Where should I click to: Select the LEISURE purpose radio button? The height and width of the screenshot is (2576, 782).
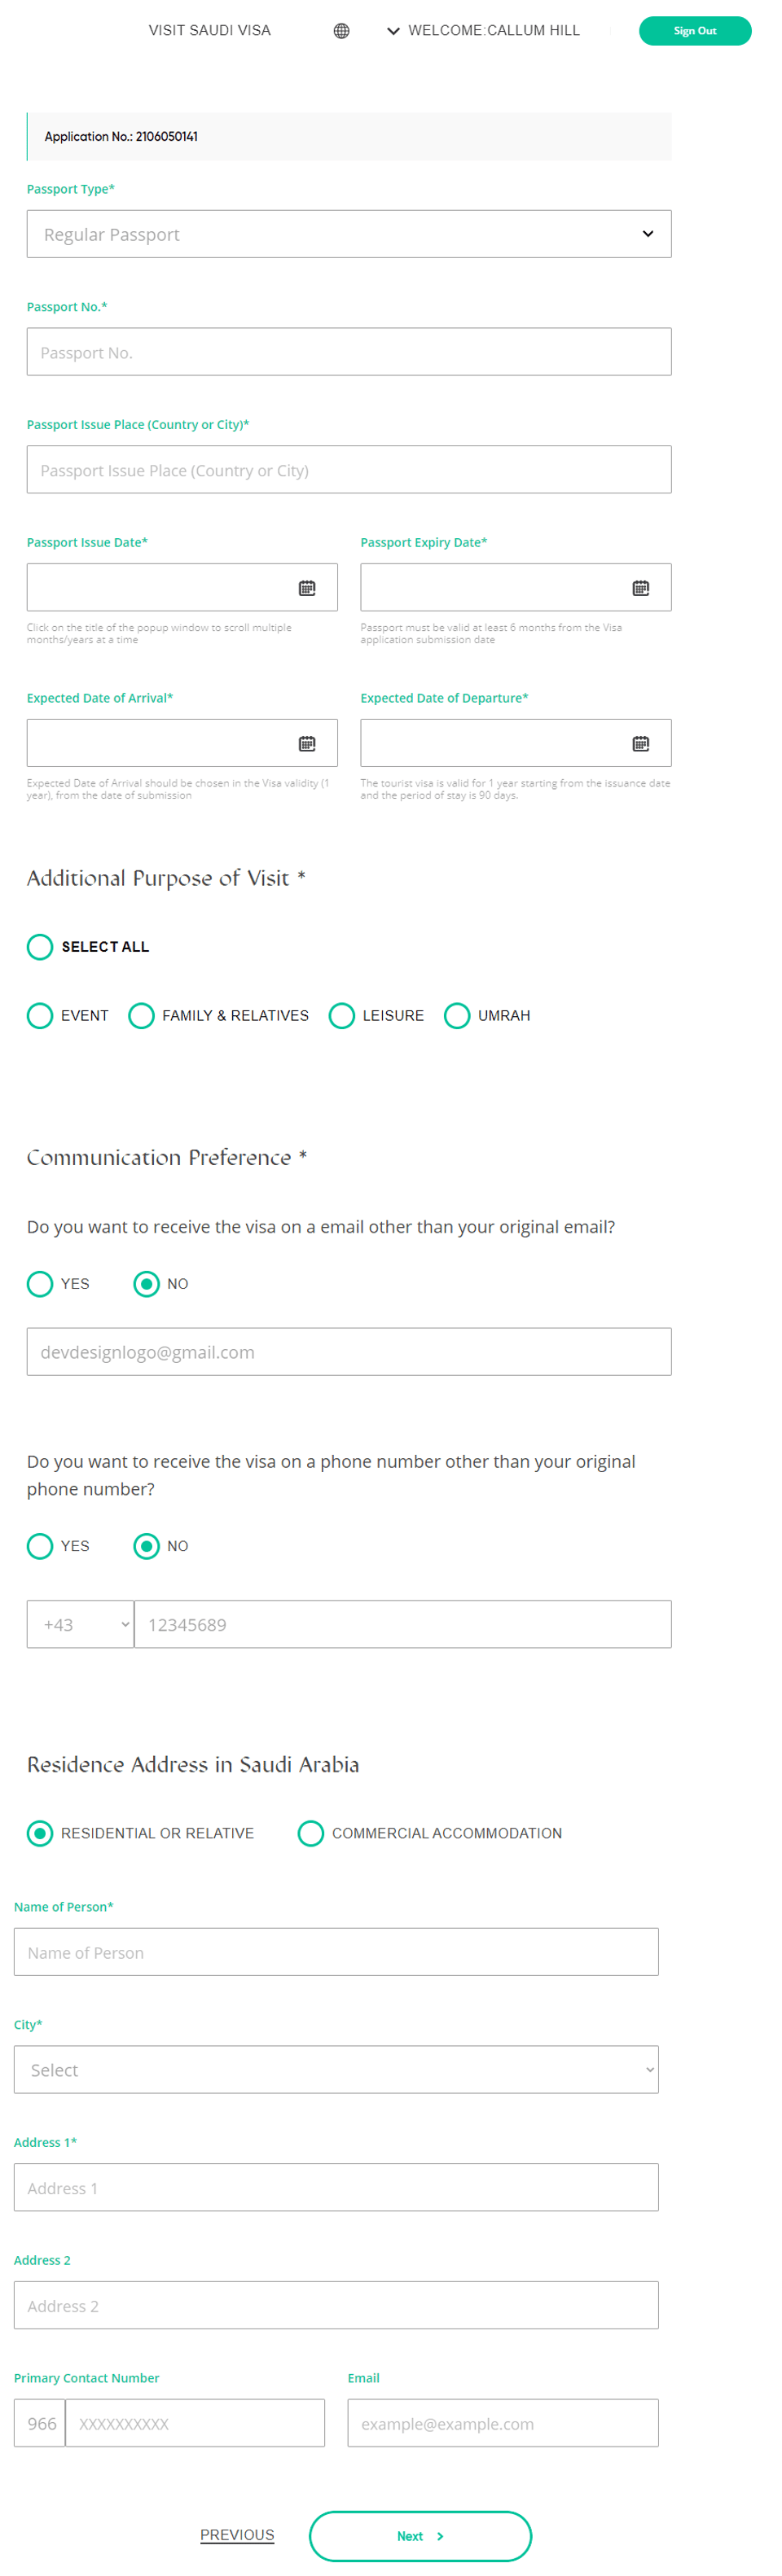(342, 1015)
